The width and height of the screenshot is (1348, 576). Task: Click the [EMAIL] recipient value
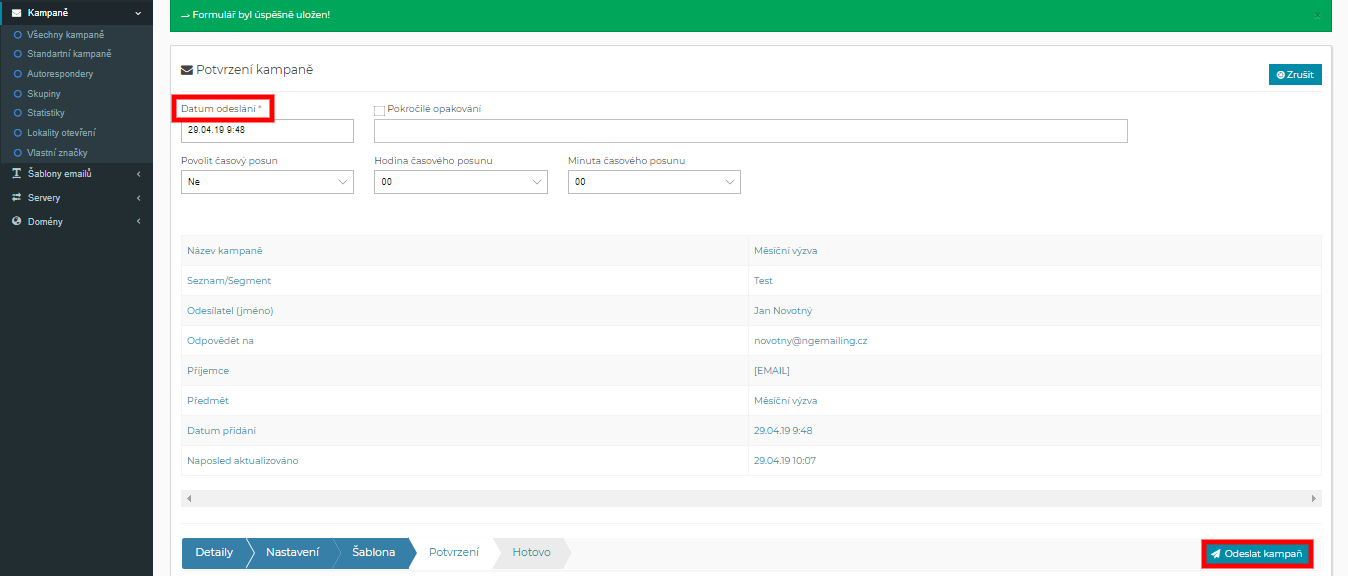coord(772,371)
